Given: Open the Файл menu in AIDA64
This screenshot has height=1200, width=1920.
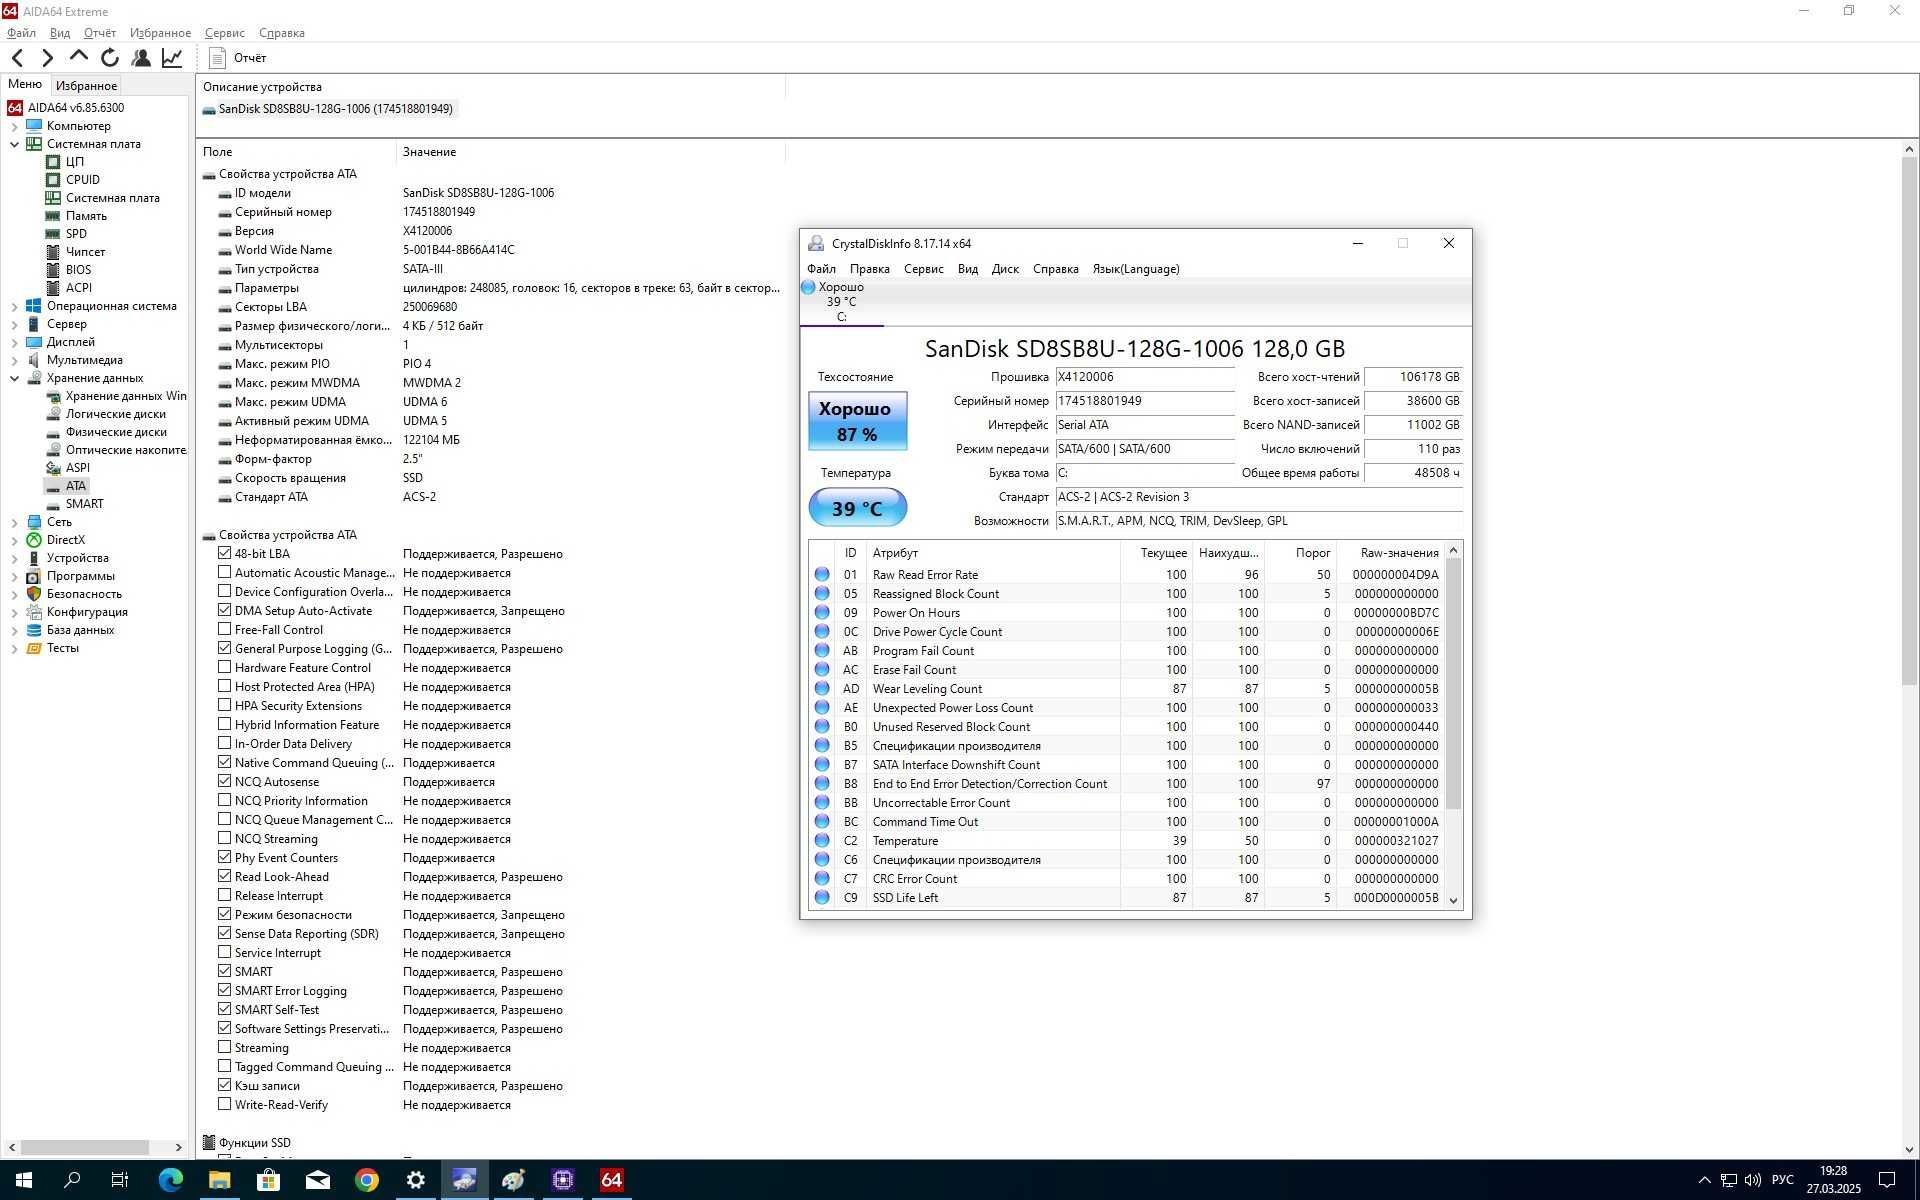Looking at the screenshot, I should [21, 33].
